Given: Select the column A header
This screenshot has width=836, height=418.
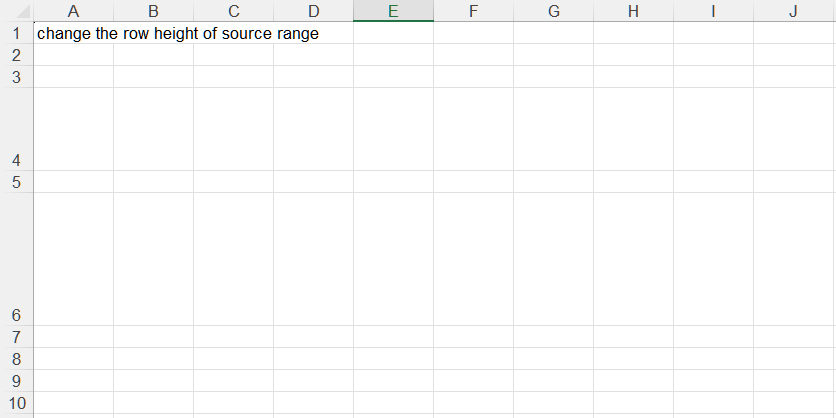Looking at the screenshot, I should 73,11.
